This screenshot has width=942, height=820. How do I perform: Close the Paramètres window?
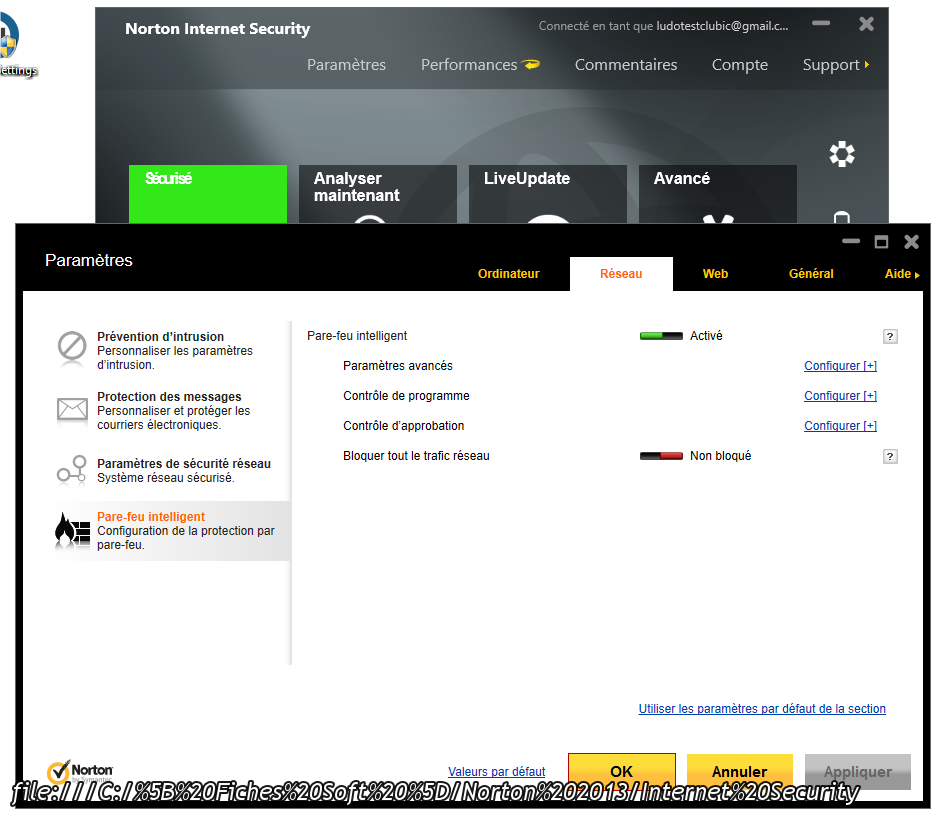point(911,241)
